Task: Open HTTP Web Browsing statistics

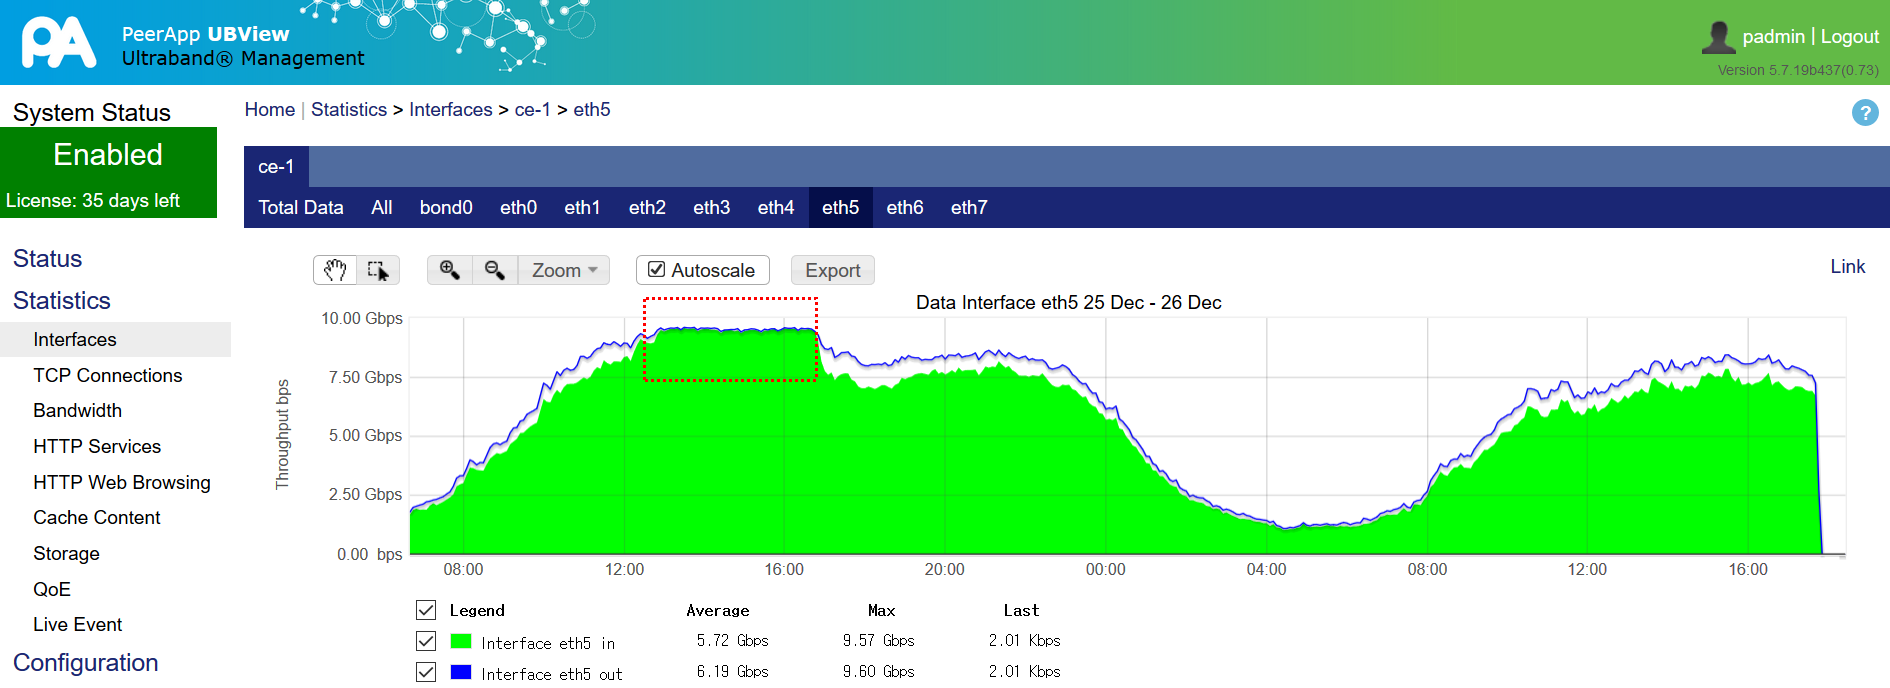Action: [122, 482]
